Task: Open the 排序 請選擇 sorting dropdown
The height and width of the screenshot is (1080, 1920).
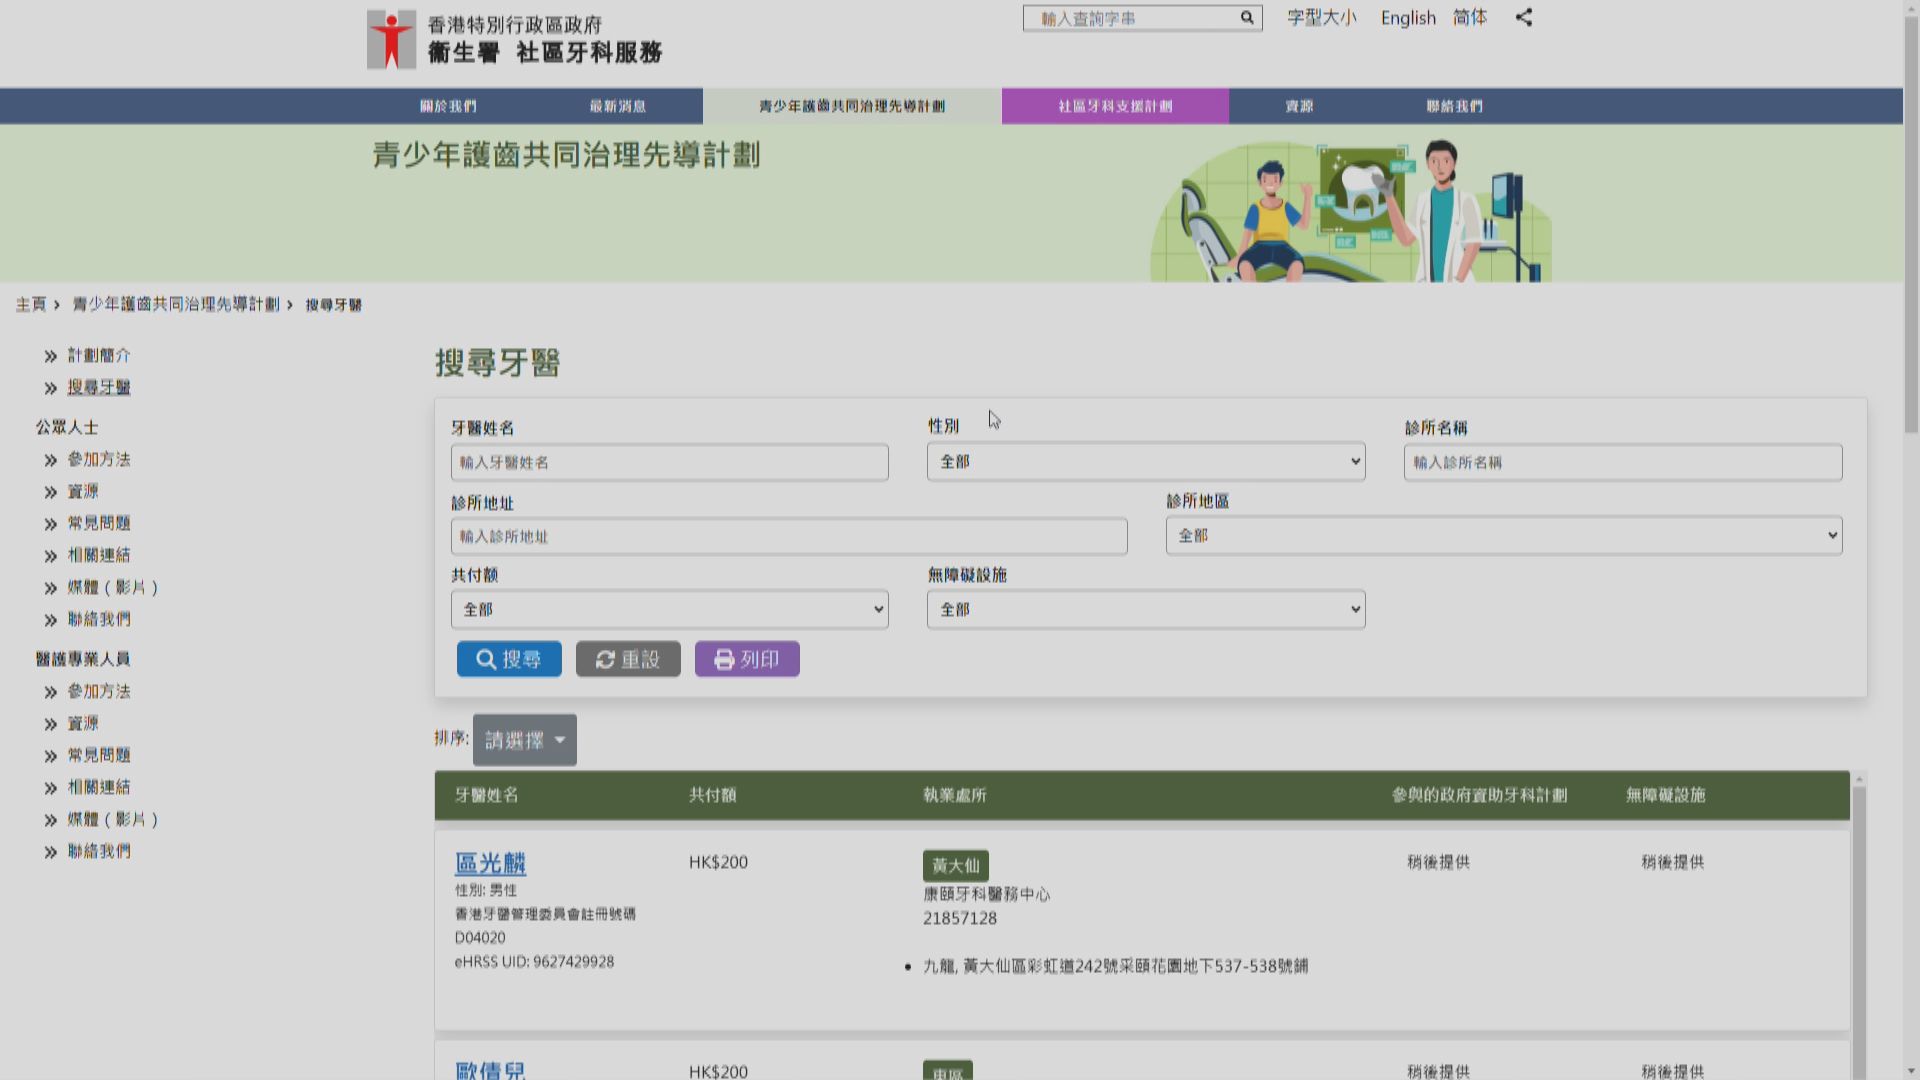Action: pos(523,739)
